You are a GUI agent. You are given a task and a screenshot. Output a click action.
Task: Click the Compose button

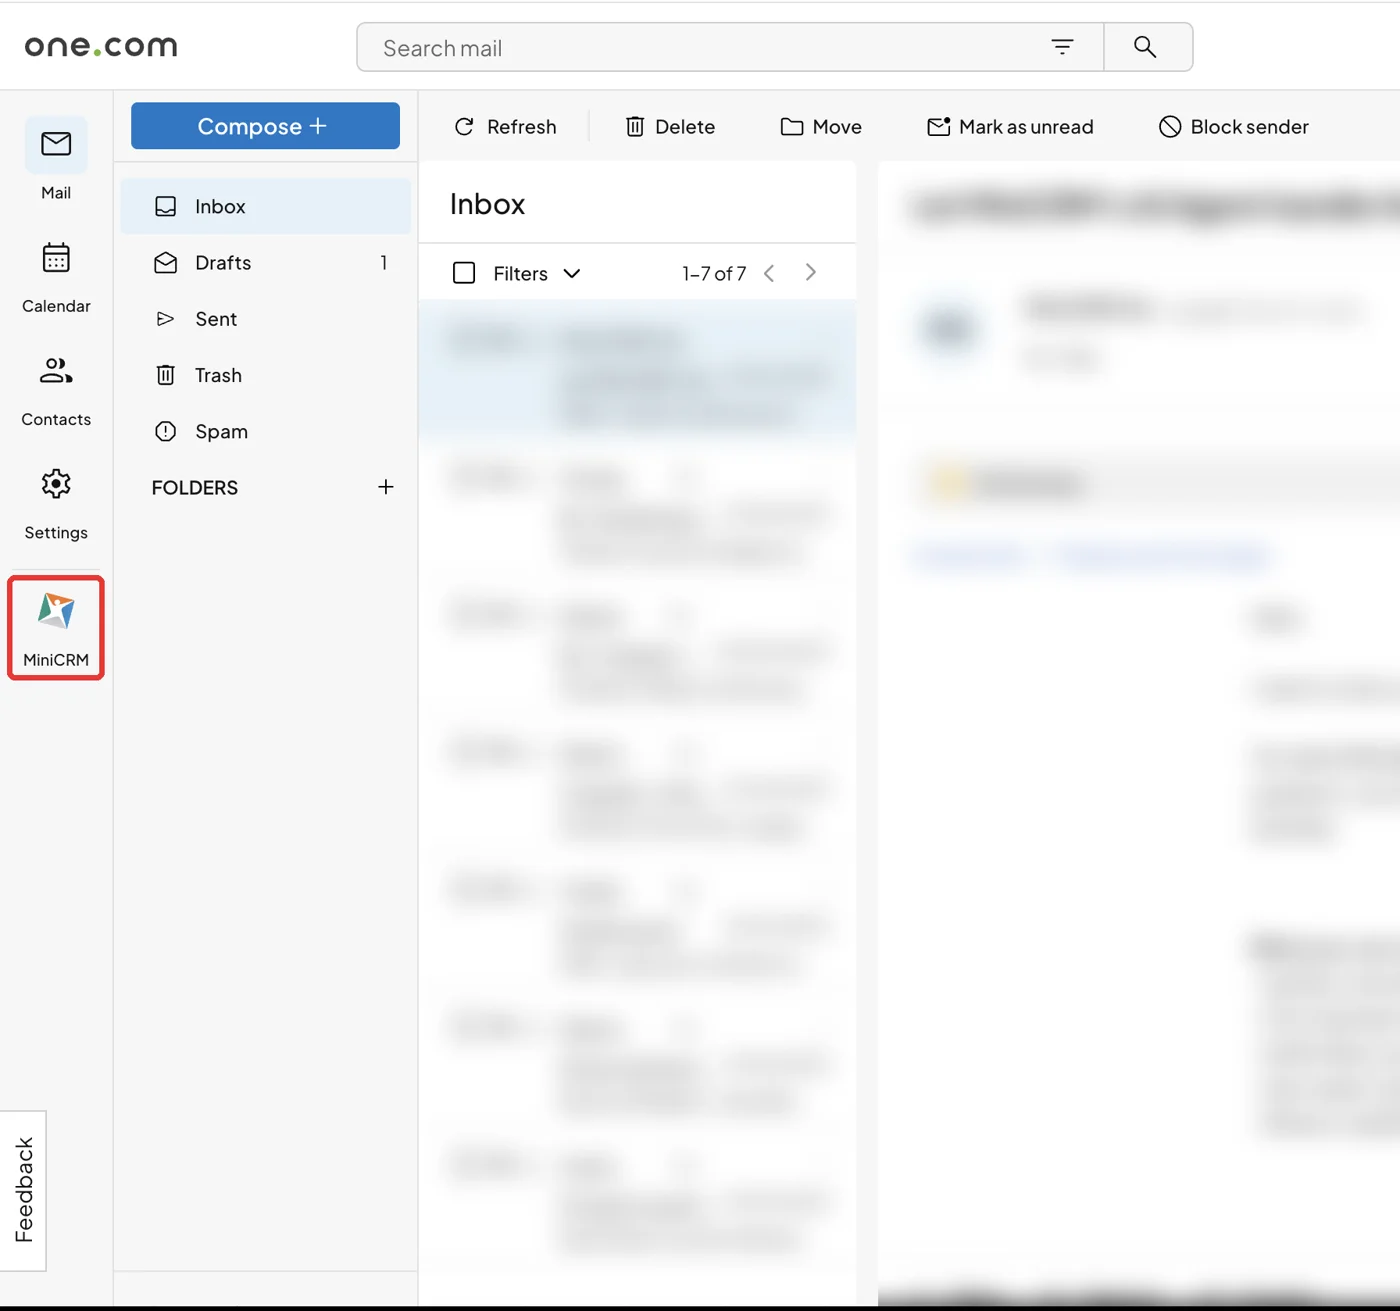pyautogui.click(x=265, y=126)
